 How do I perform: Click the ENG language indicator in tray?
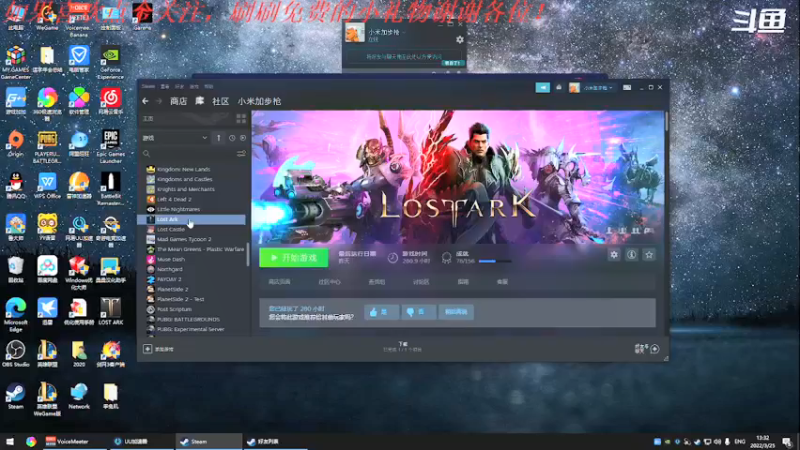click(x=740, y=441)
